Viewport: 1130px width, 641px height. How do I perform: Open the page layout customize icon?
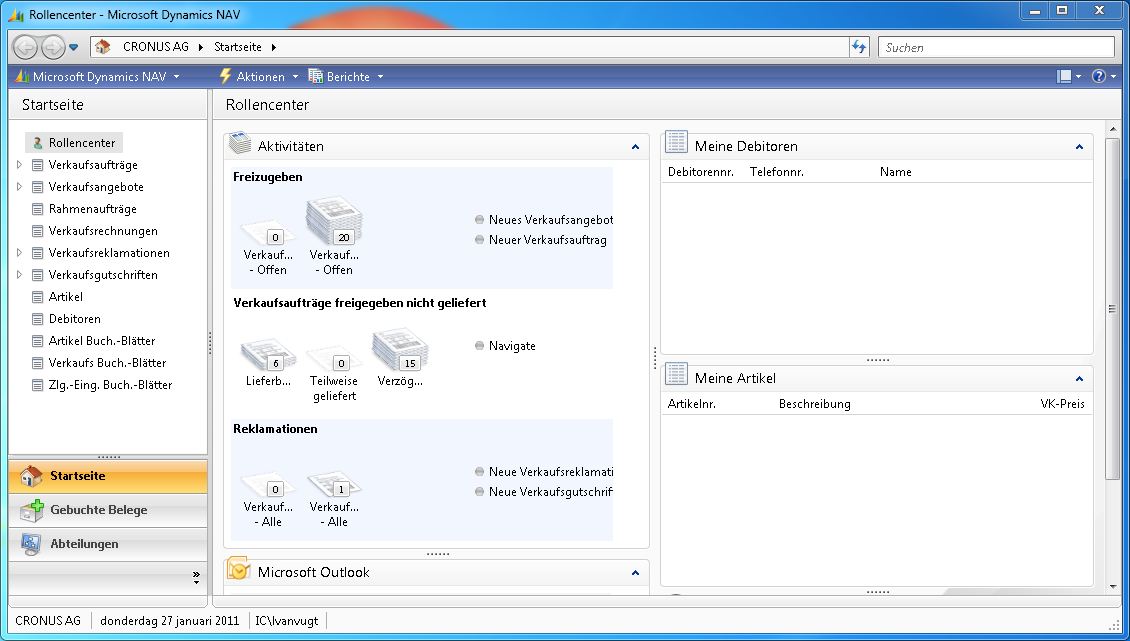click(x=1069, y=76)
